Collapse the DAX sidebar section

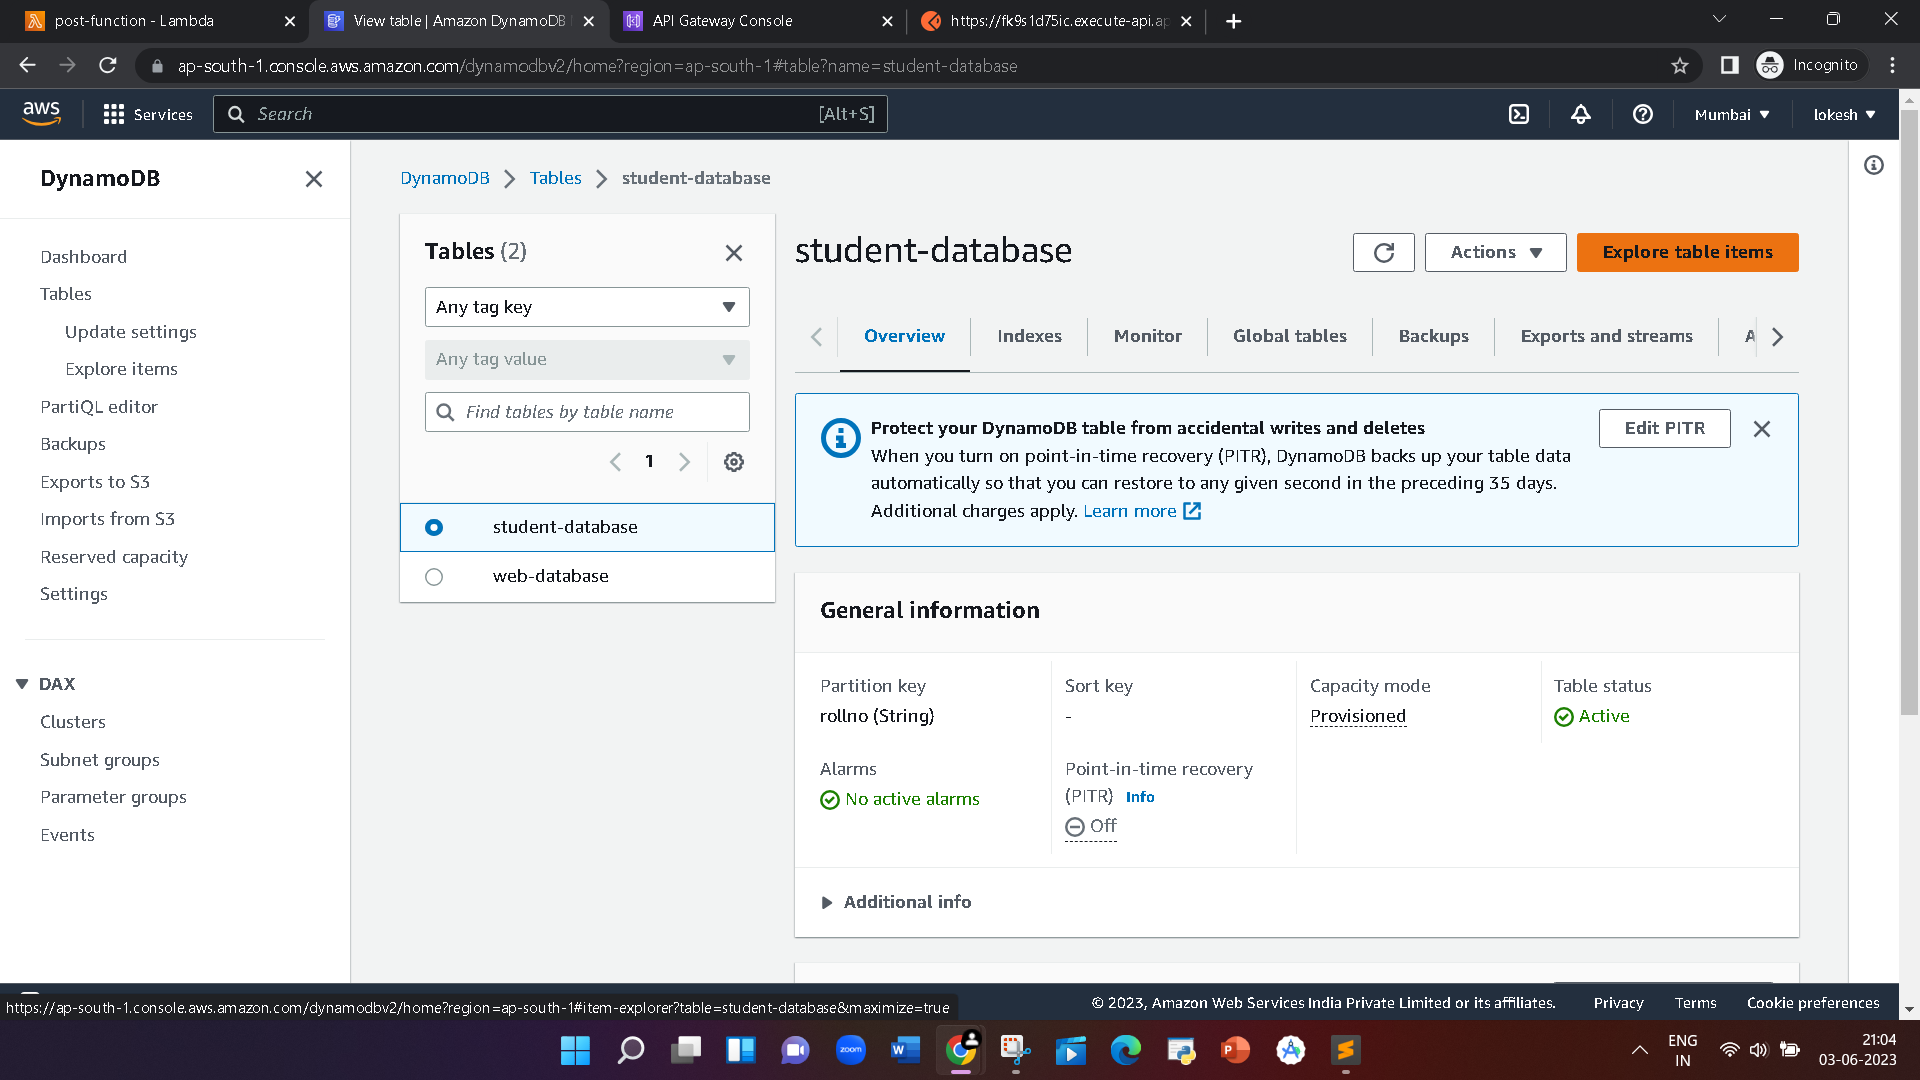(22, 683)
